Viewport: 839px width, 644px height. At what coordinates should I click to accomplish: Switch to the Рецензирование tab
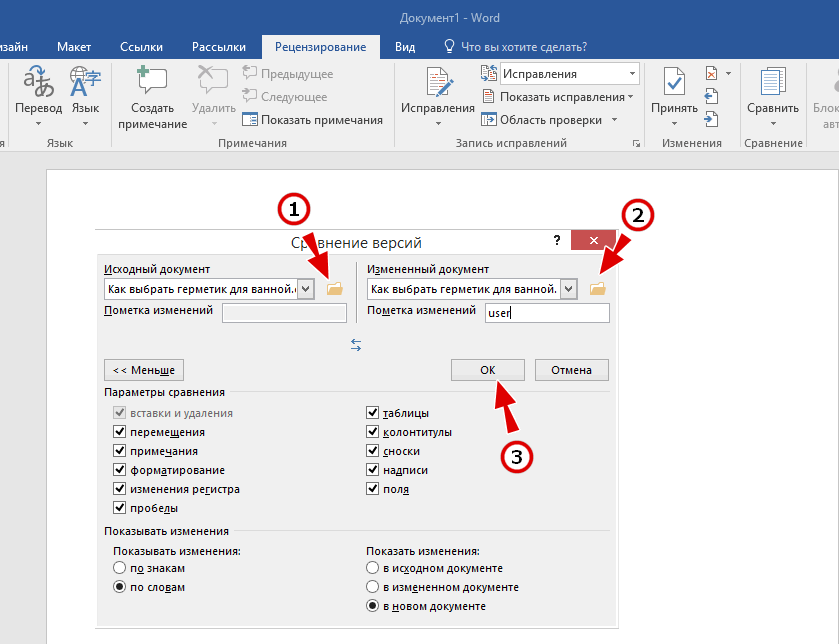tap(321, 47)
